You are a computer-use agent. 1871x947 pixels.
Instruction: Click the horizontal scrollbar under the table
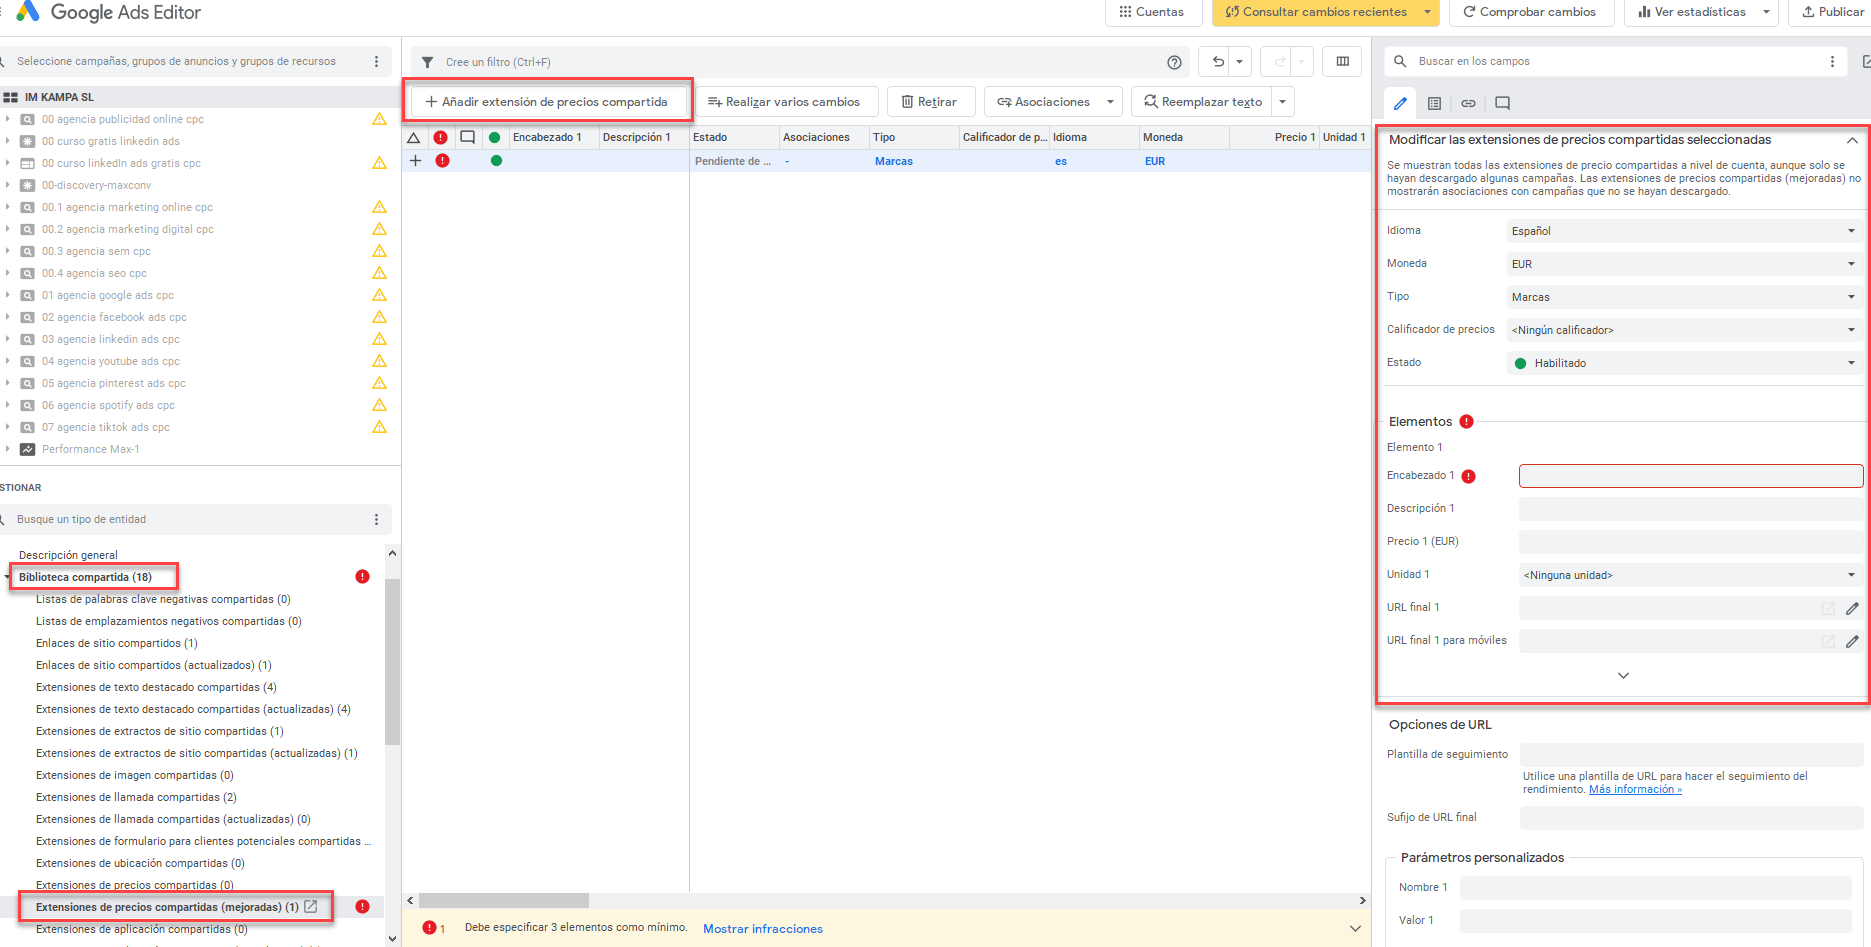[504, 900]
